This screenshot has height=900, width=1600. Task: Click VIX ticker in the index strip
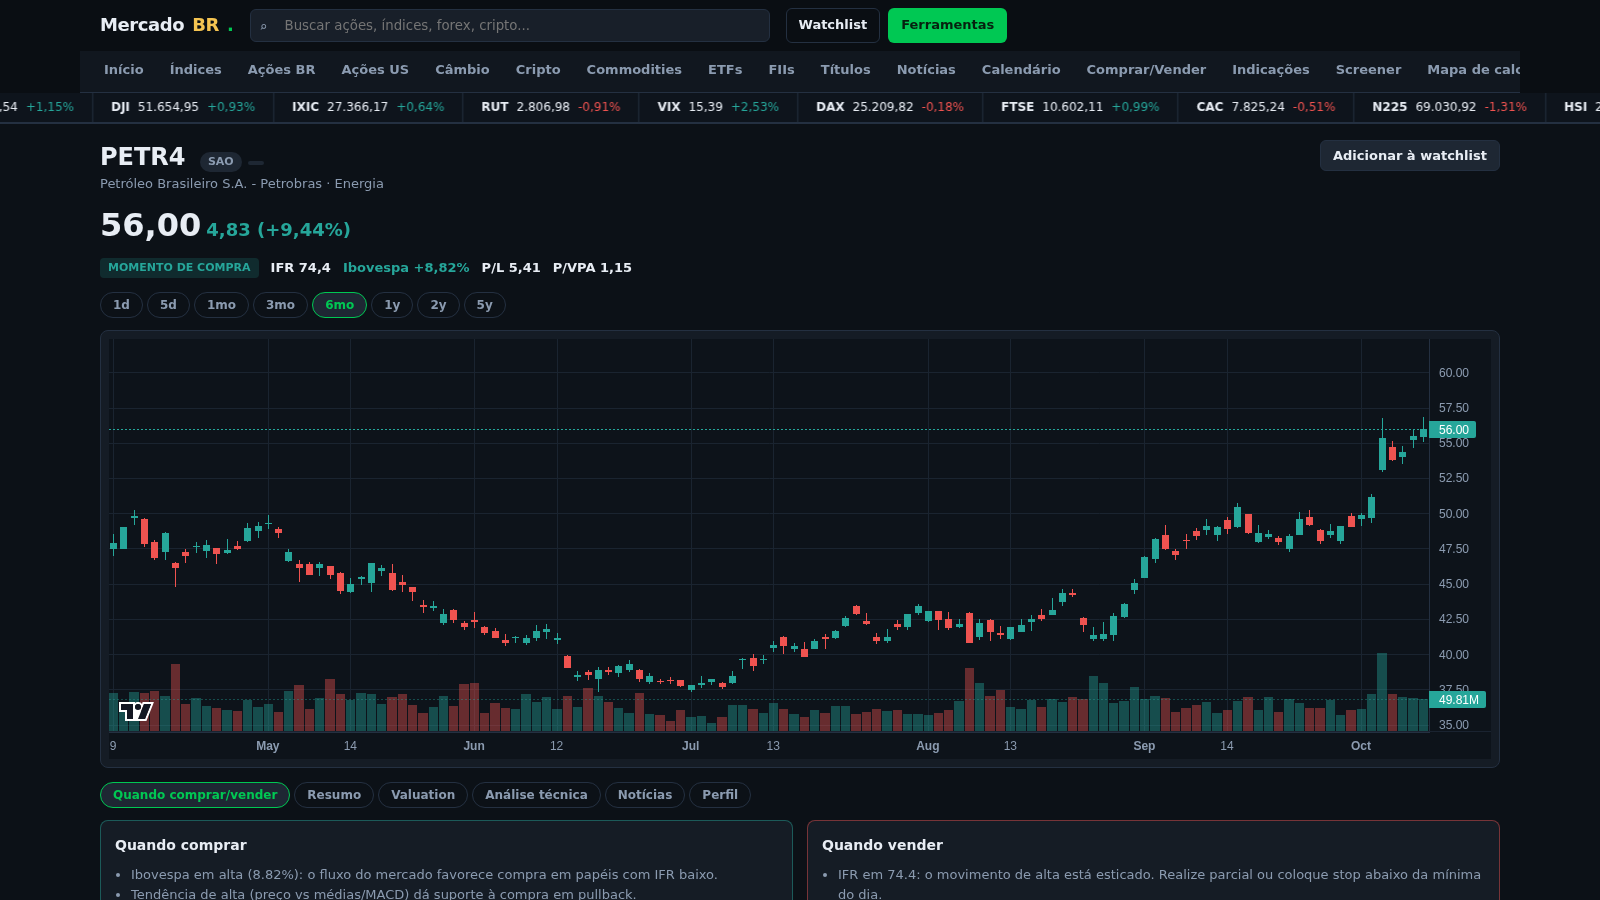coord(718,107)
